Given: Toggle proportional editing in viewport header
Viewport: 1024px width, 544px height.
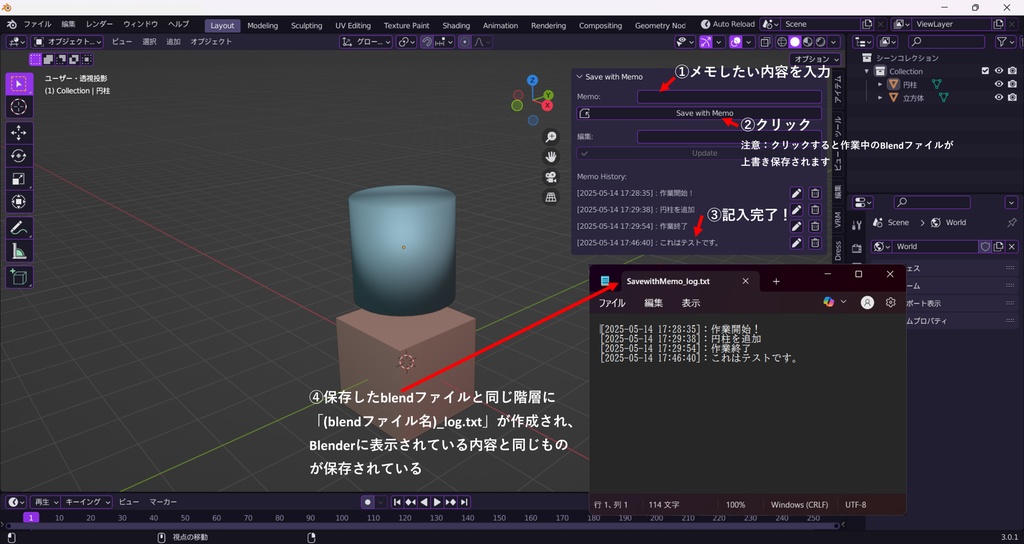Looking at the screenshot, I should 464,42.
